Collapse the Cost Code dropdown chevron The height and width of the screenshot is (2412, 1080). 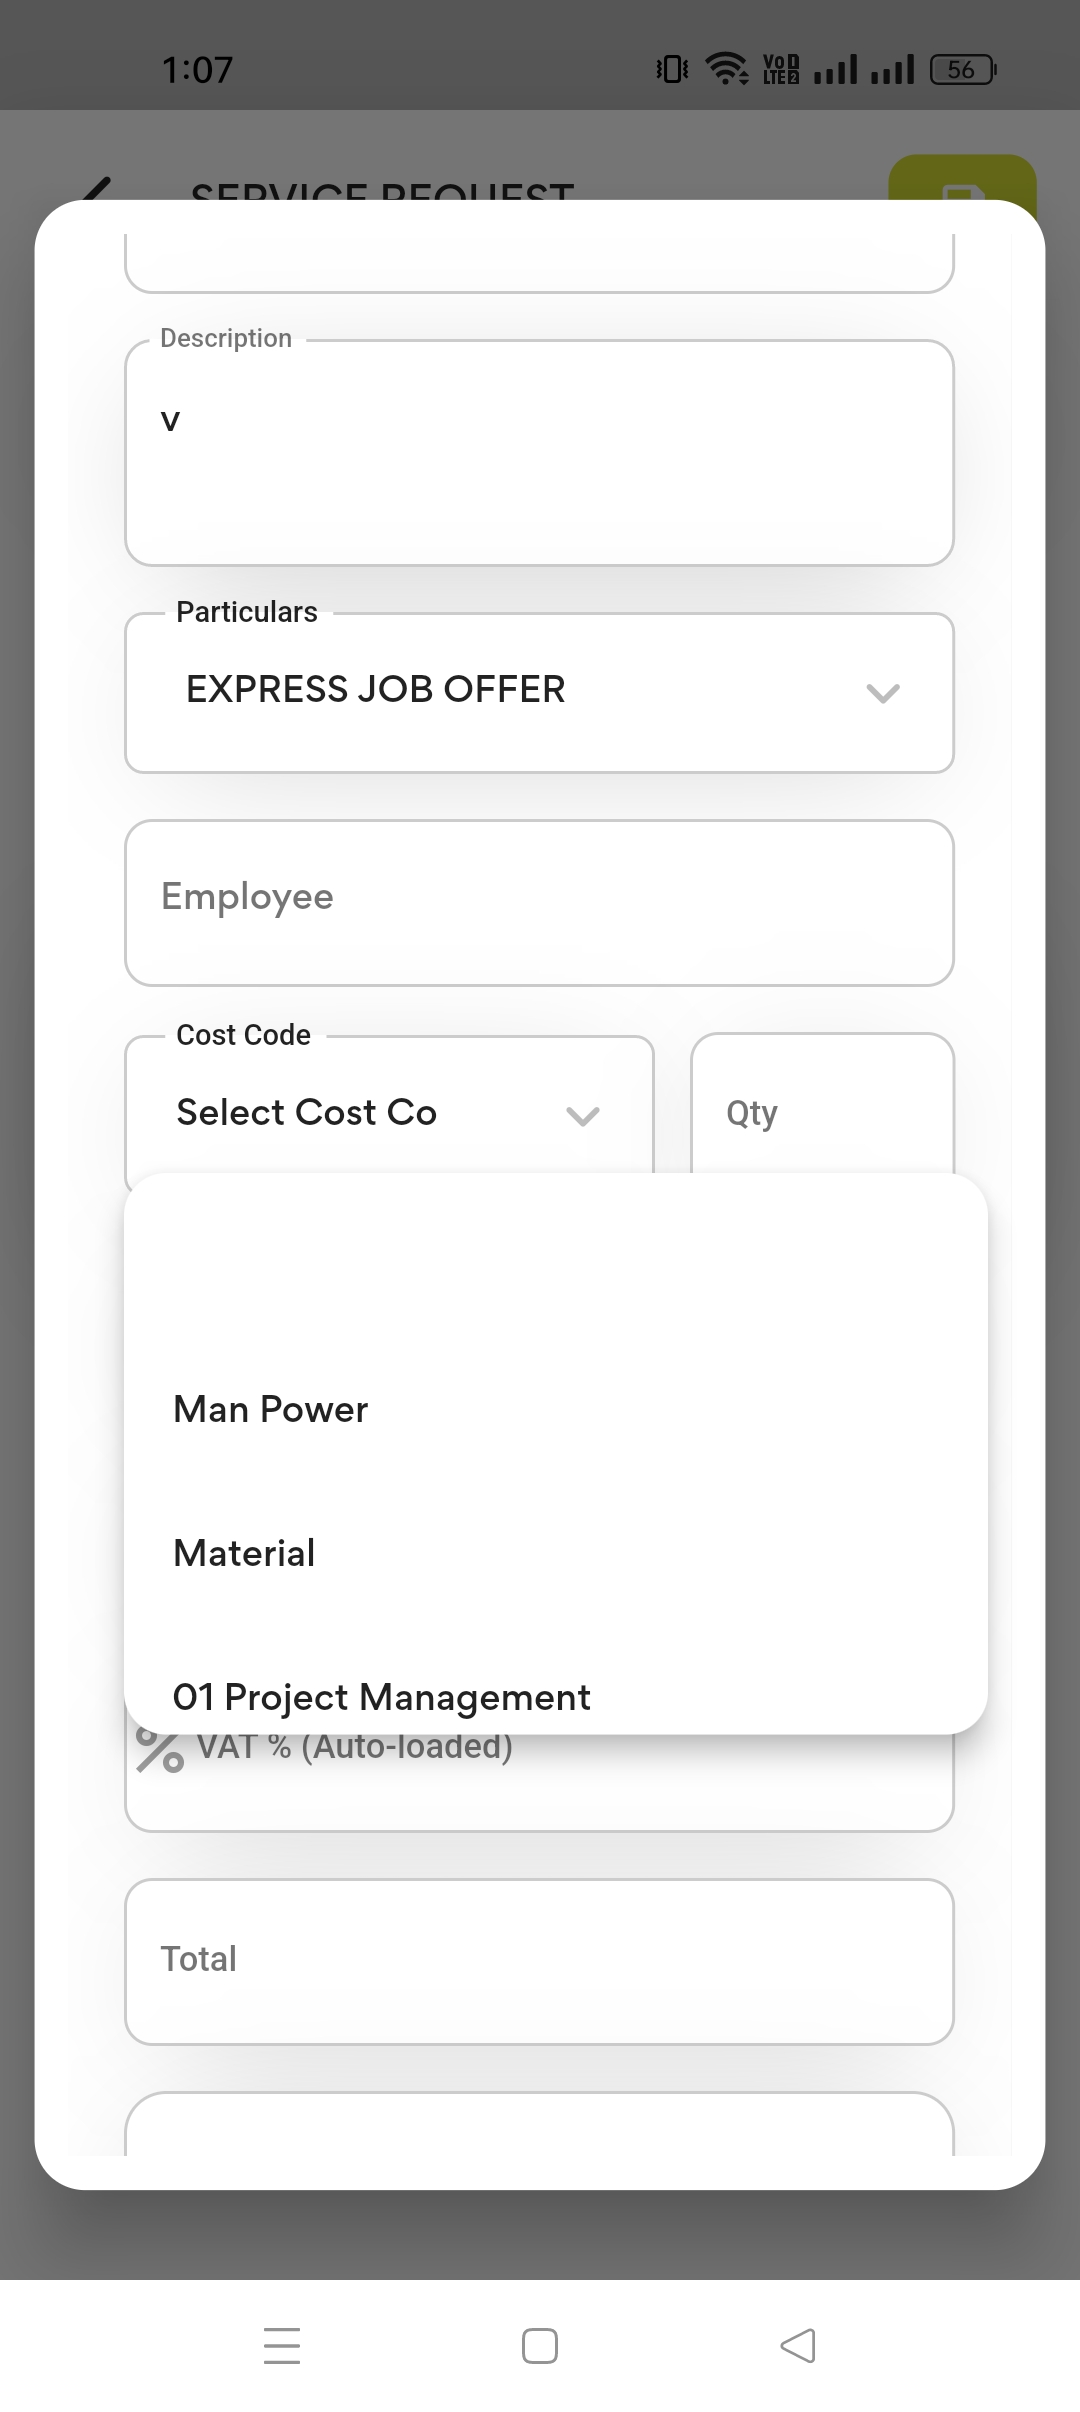pyautogui.click(x=583, y=1115)
